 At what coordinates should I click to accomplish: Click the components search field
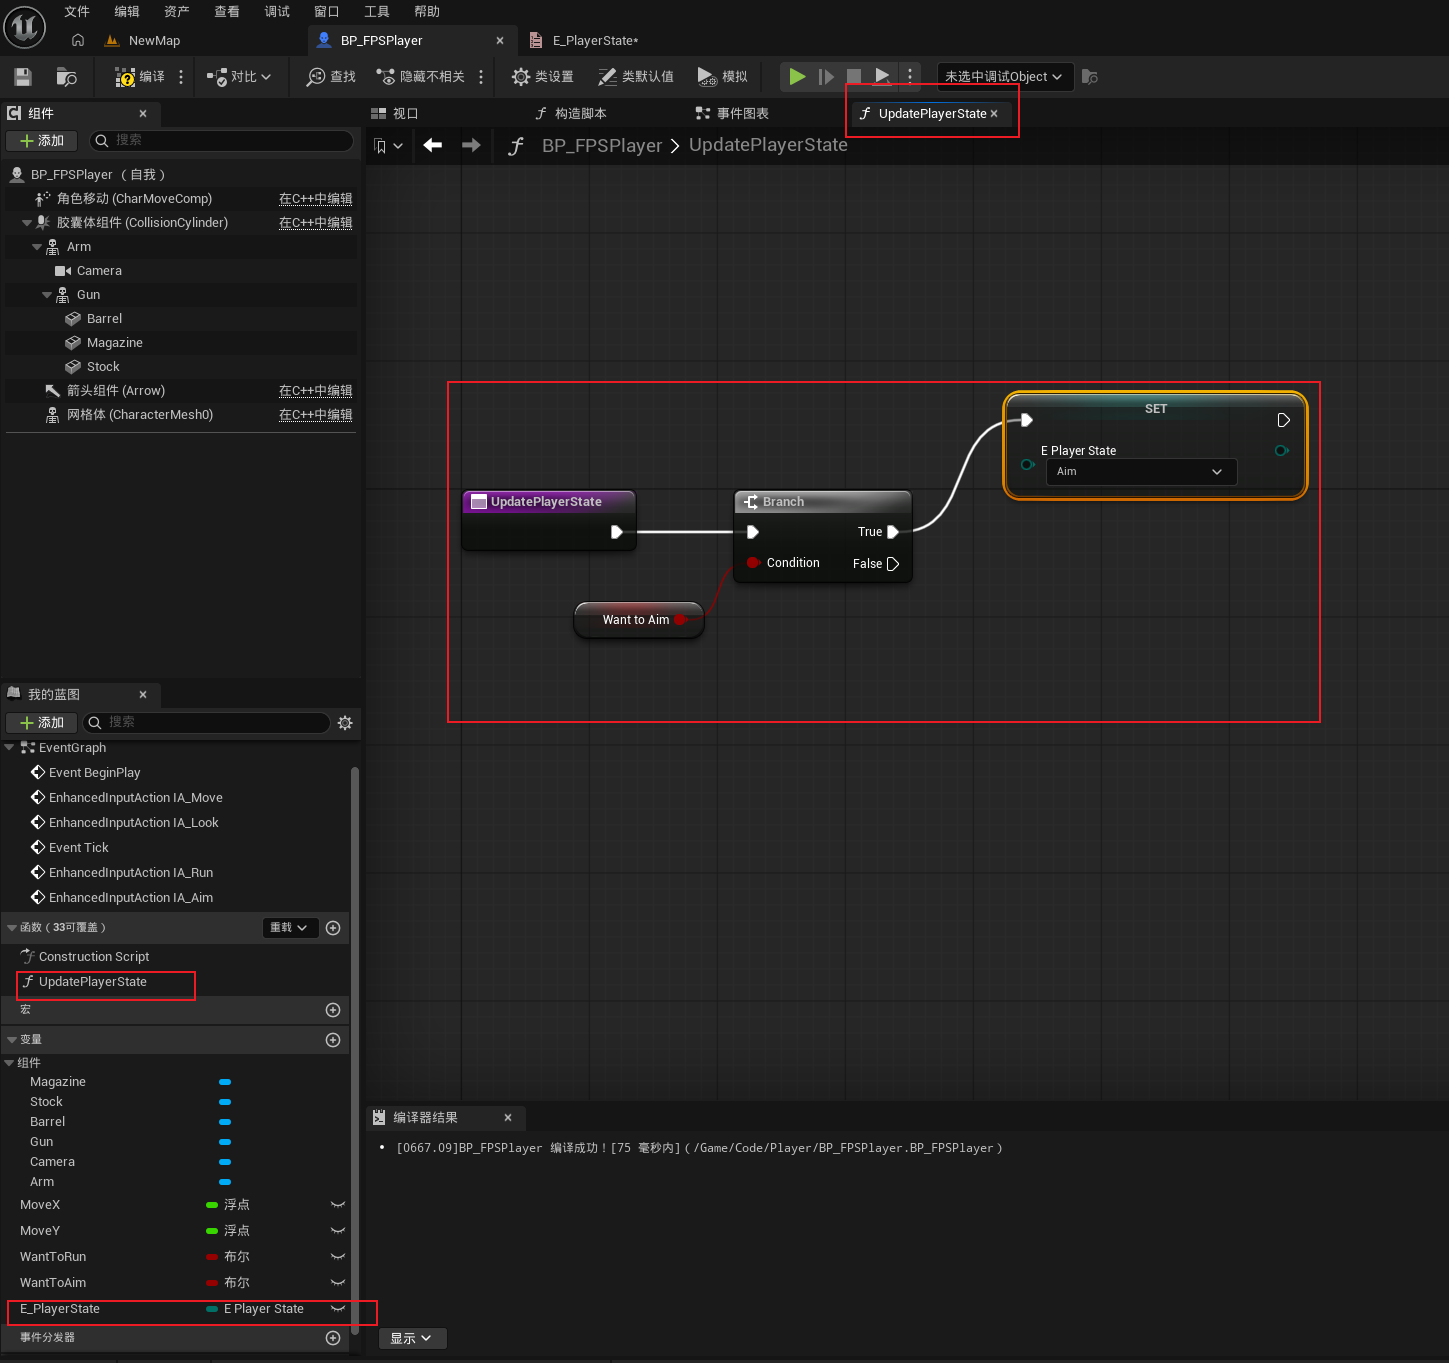221,141
